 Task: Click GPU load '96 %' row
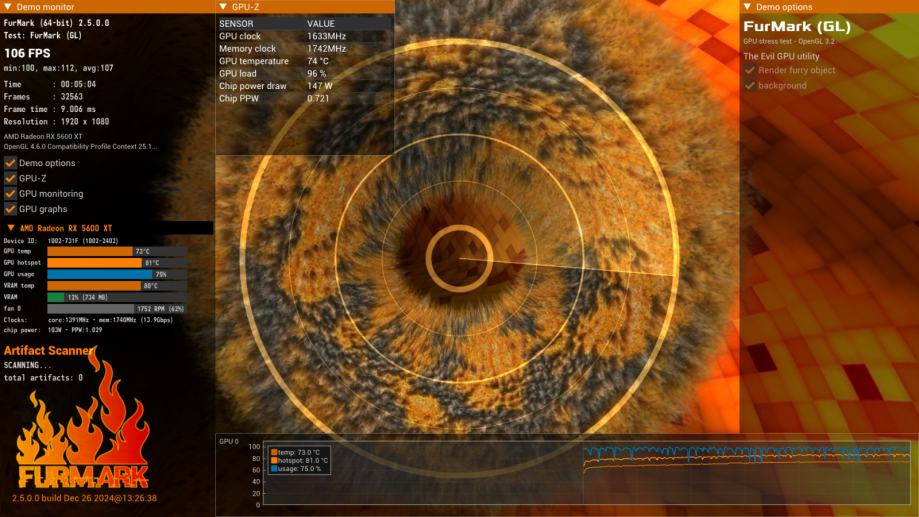305,73
